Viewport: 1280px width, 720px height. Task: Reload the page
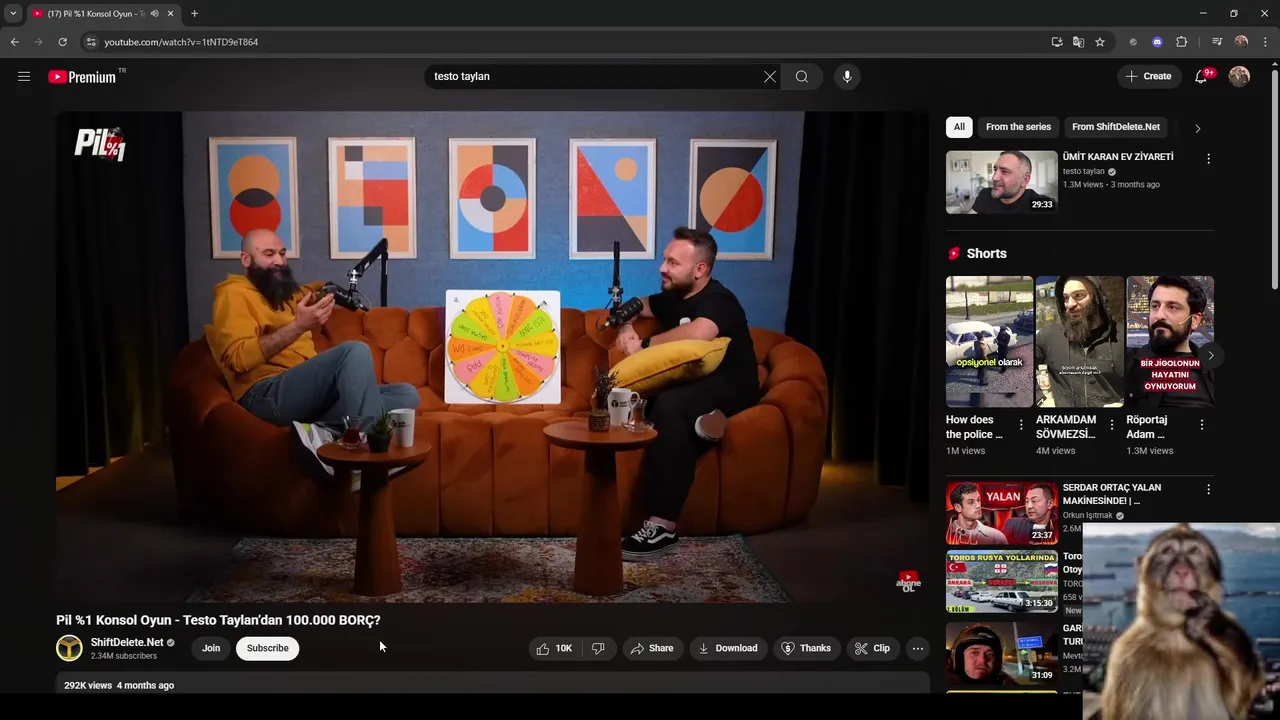62,42
